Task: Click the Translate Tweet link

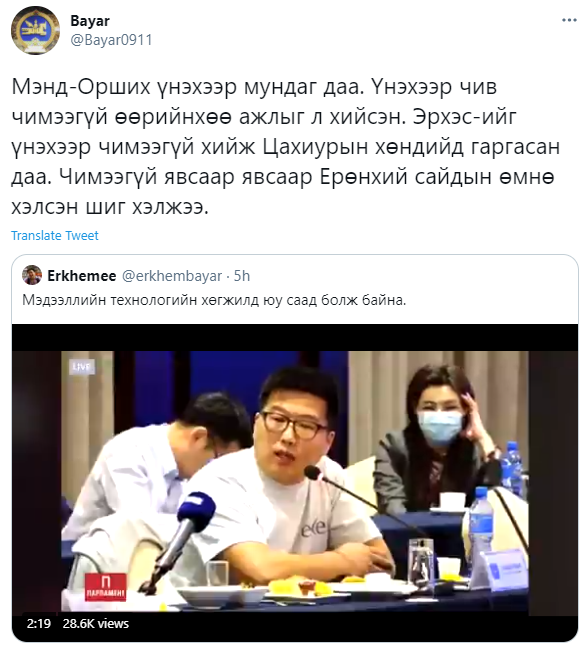Action: pos(55,235)
